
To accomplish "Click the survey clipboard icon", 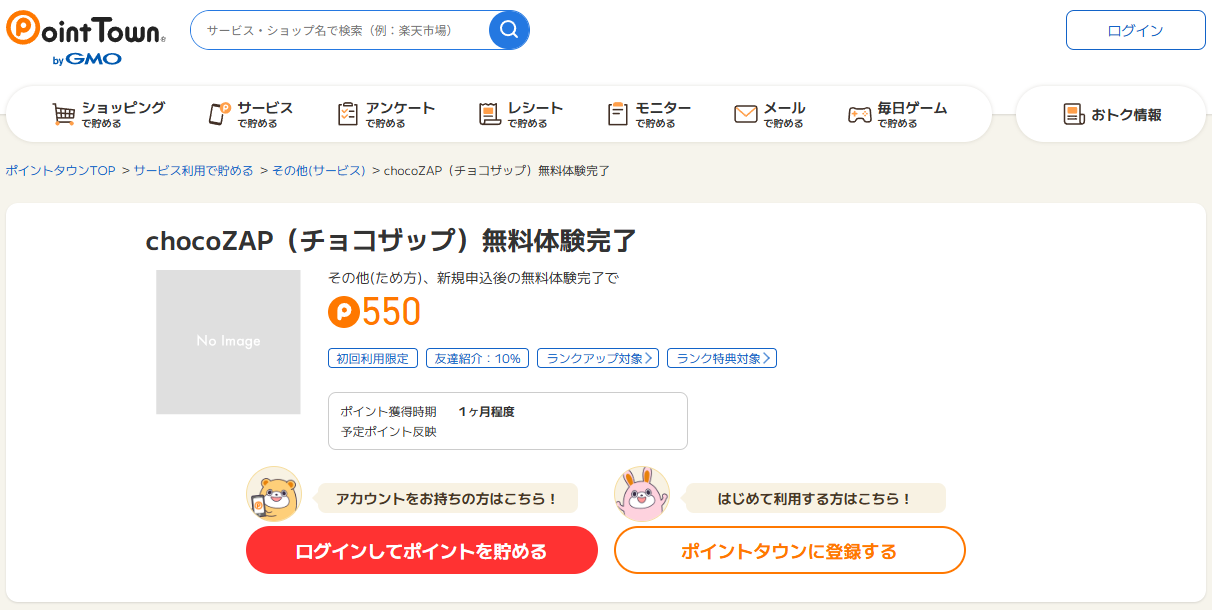I will point(348,114).
